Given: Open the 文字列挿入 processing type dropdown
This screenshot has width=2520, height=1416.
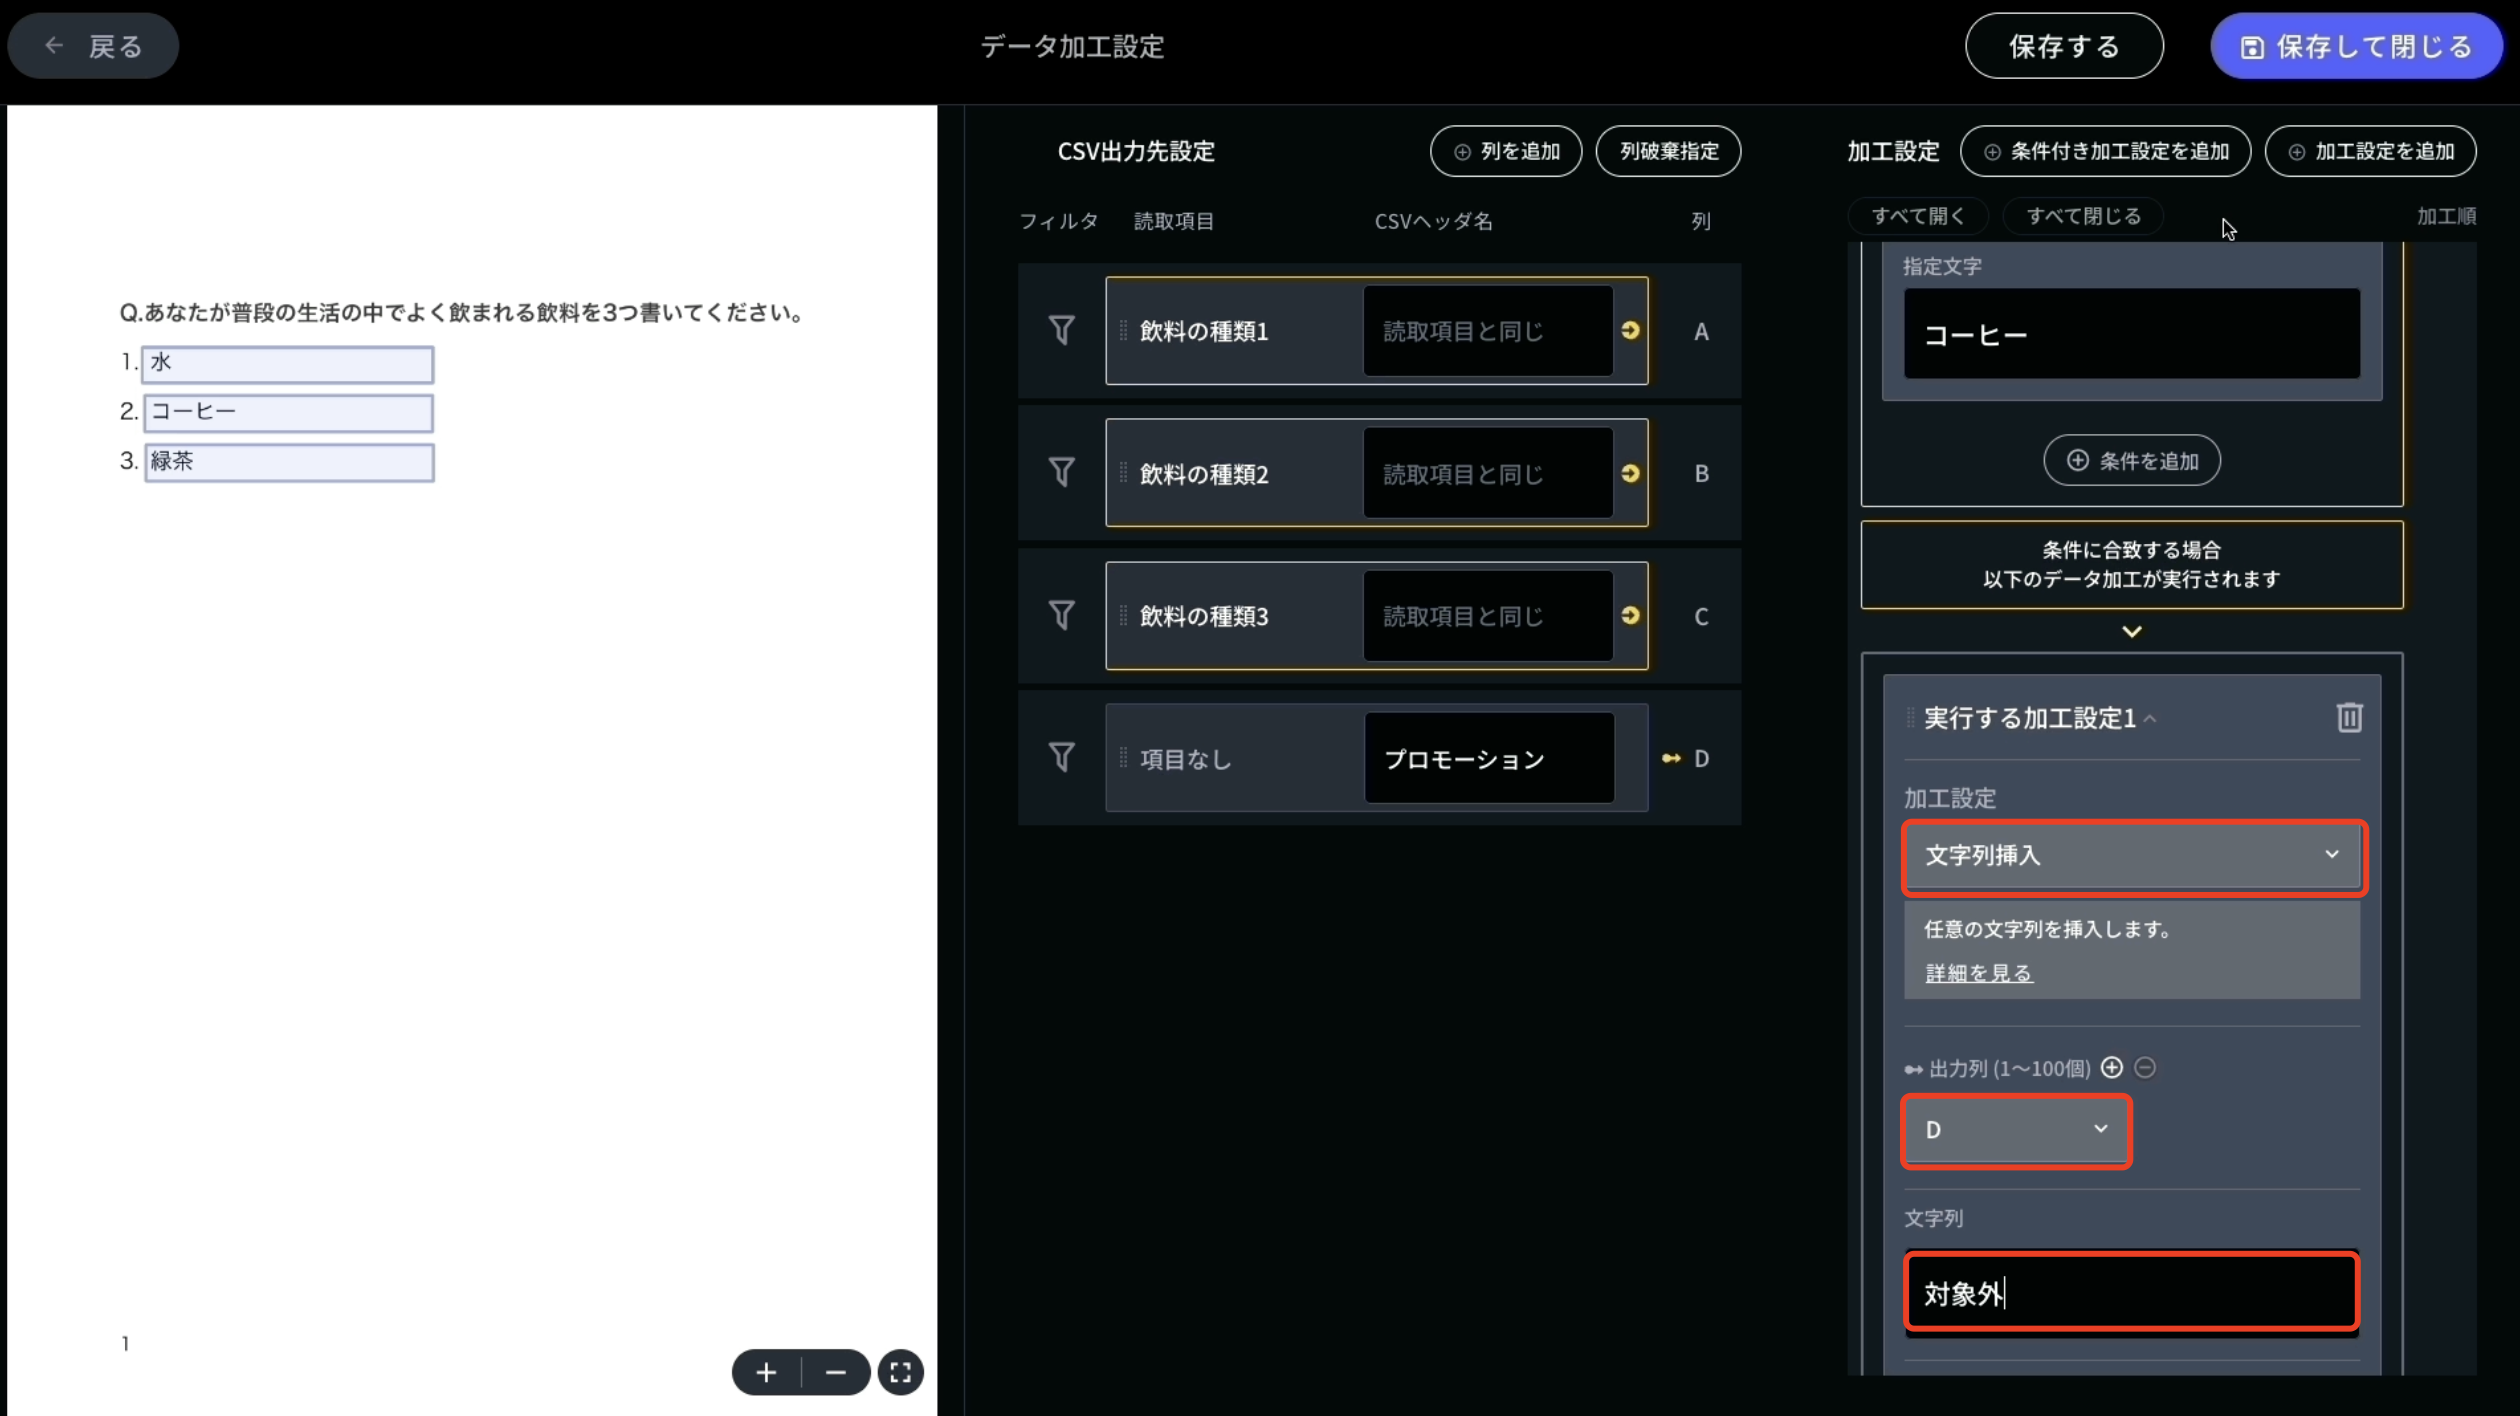Looking at the screenshot, I should pos(2132,856).
